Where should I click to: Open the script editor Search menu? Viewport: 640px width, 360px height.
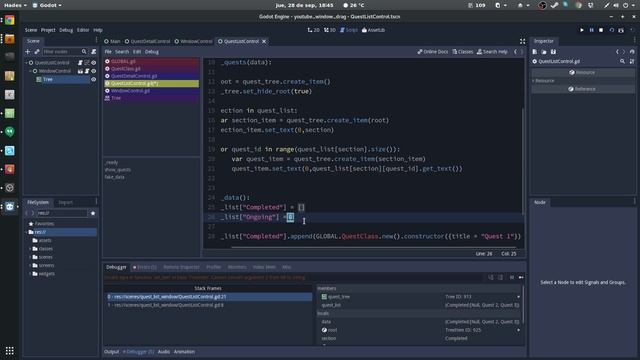(122, 52)
